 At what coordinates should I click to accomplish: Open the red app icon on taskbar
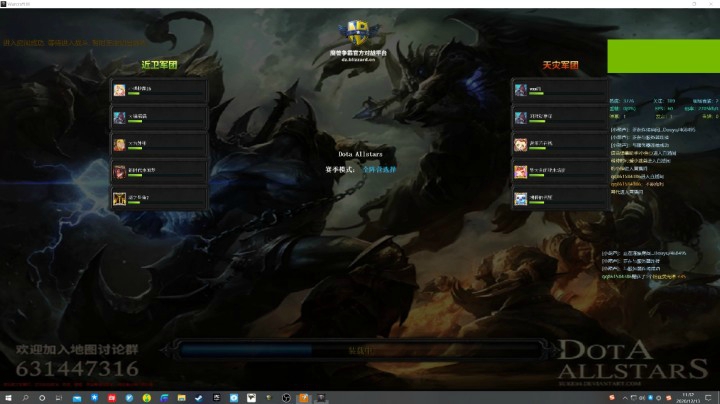point(112,398)
